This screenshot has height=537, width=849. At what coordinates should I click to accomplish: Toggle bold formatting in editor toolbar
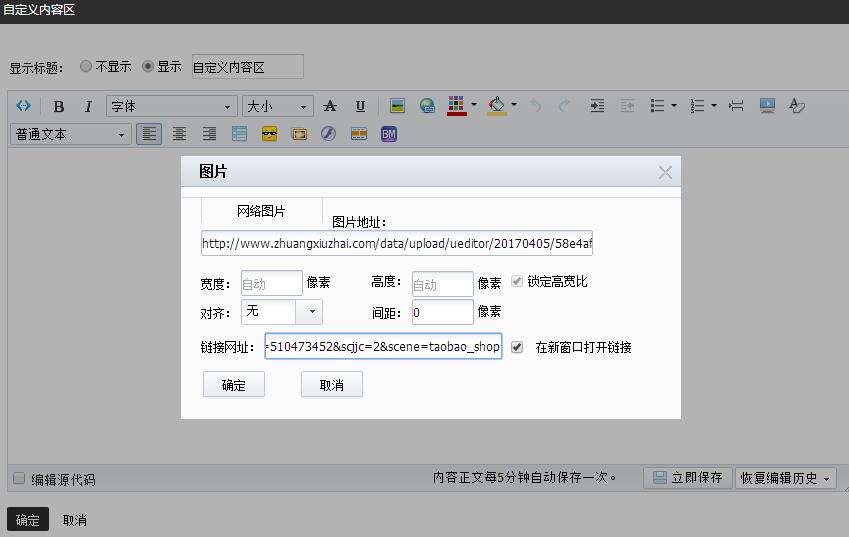59,106
